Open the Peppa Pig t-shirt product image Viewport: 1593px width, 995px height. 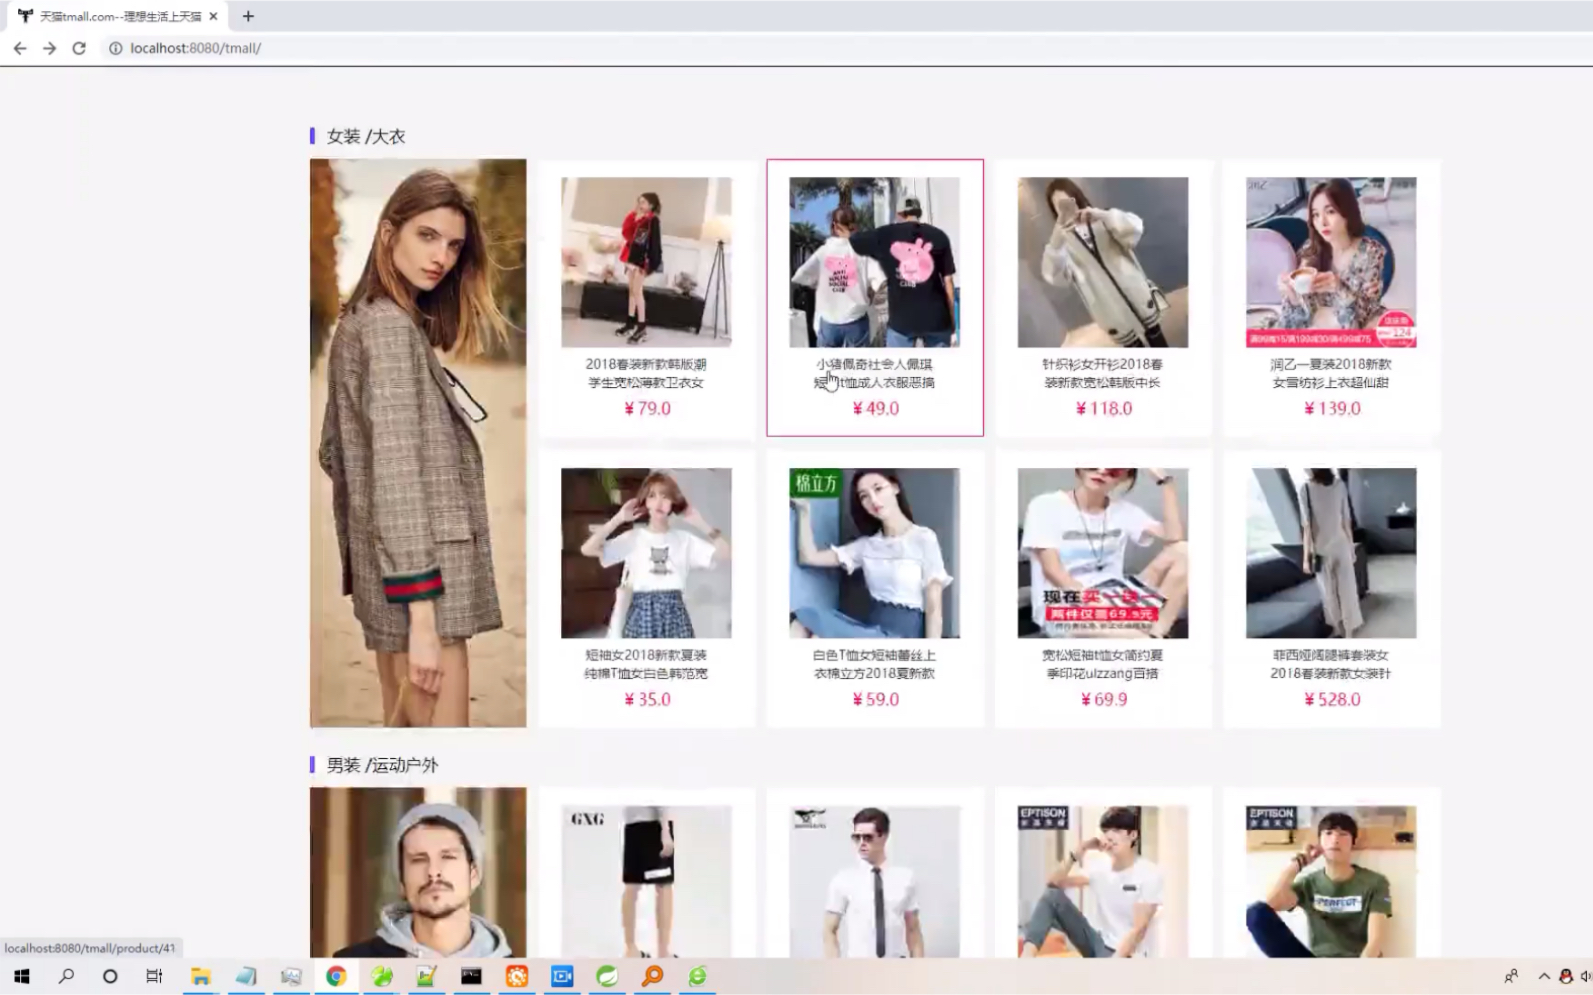click(874, 263)
